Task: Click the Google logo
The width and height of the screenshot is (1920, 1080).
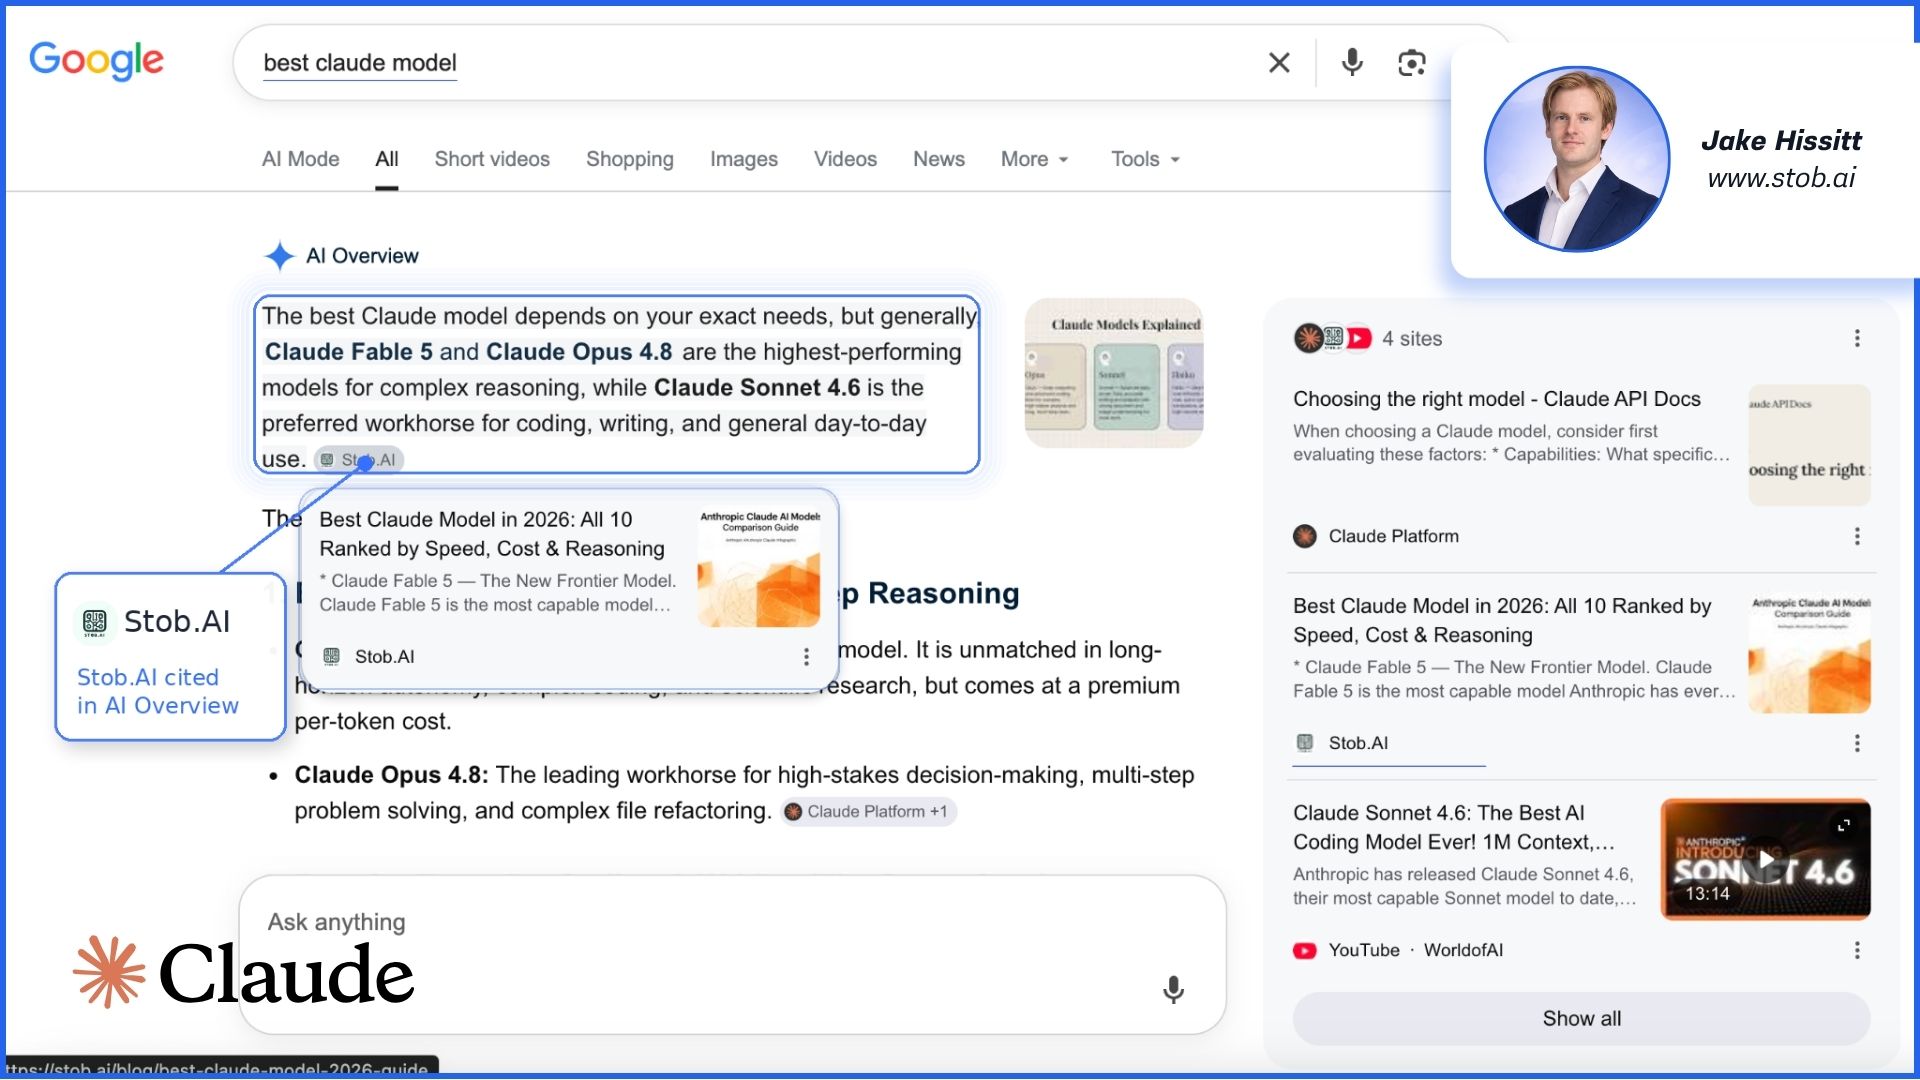Action: (x=96, y=60)
